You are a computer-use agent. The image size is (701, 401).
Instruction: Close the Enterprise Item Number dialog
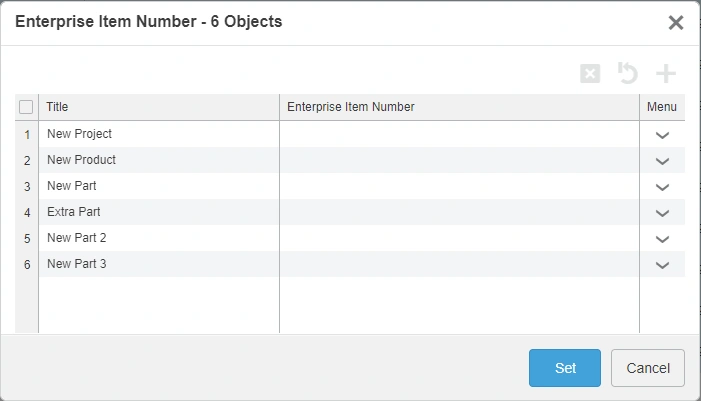tap(676, 22)
